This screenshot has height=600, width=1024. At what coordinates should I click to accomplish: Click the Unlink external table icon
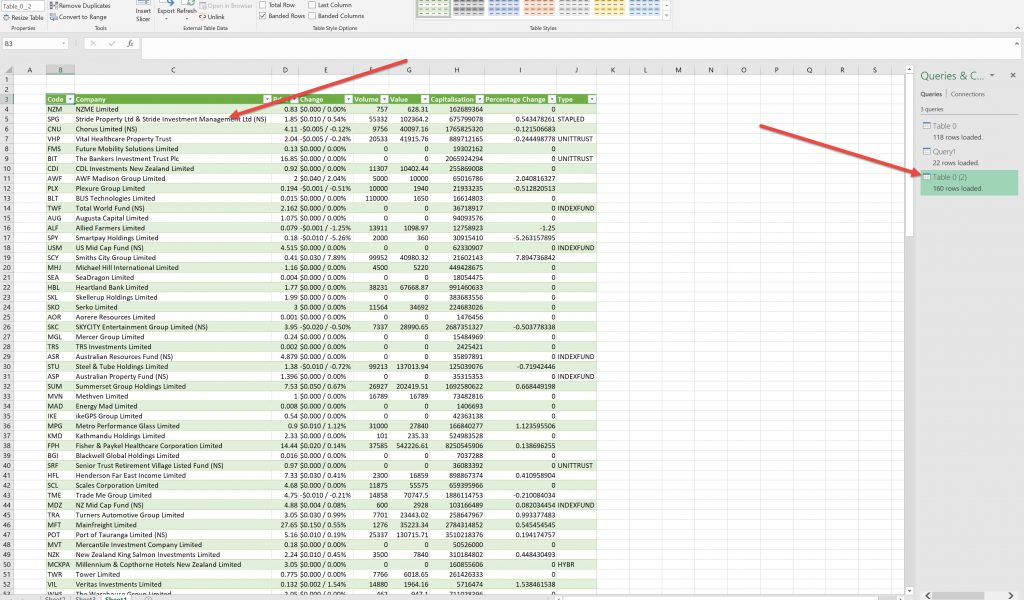coord(213,17)
